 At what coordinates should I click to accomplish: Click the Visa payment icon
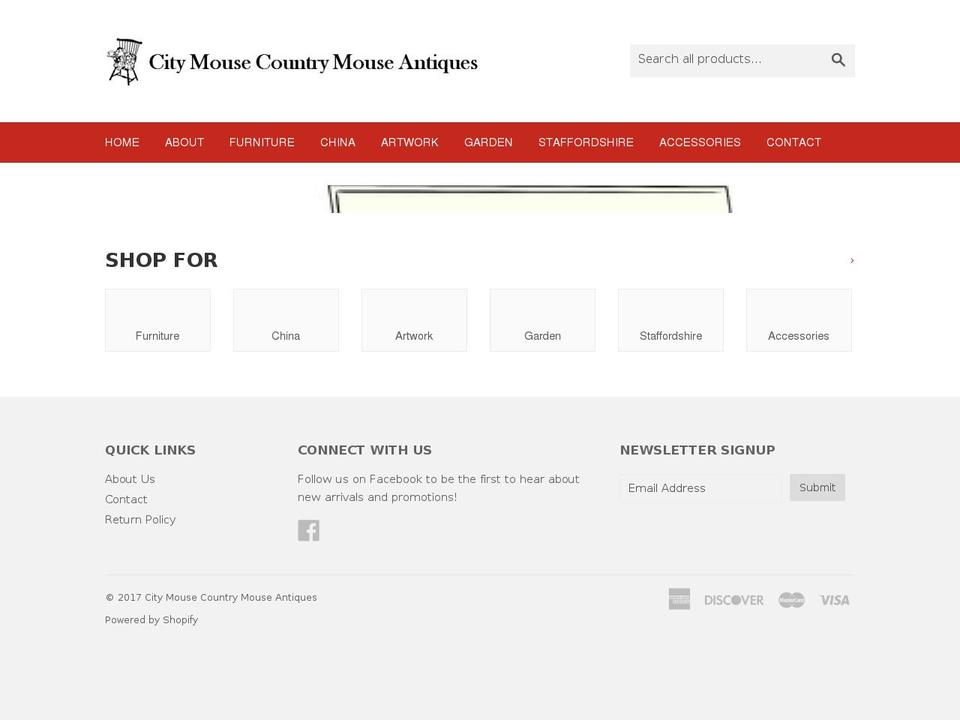tap(834, 599)
